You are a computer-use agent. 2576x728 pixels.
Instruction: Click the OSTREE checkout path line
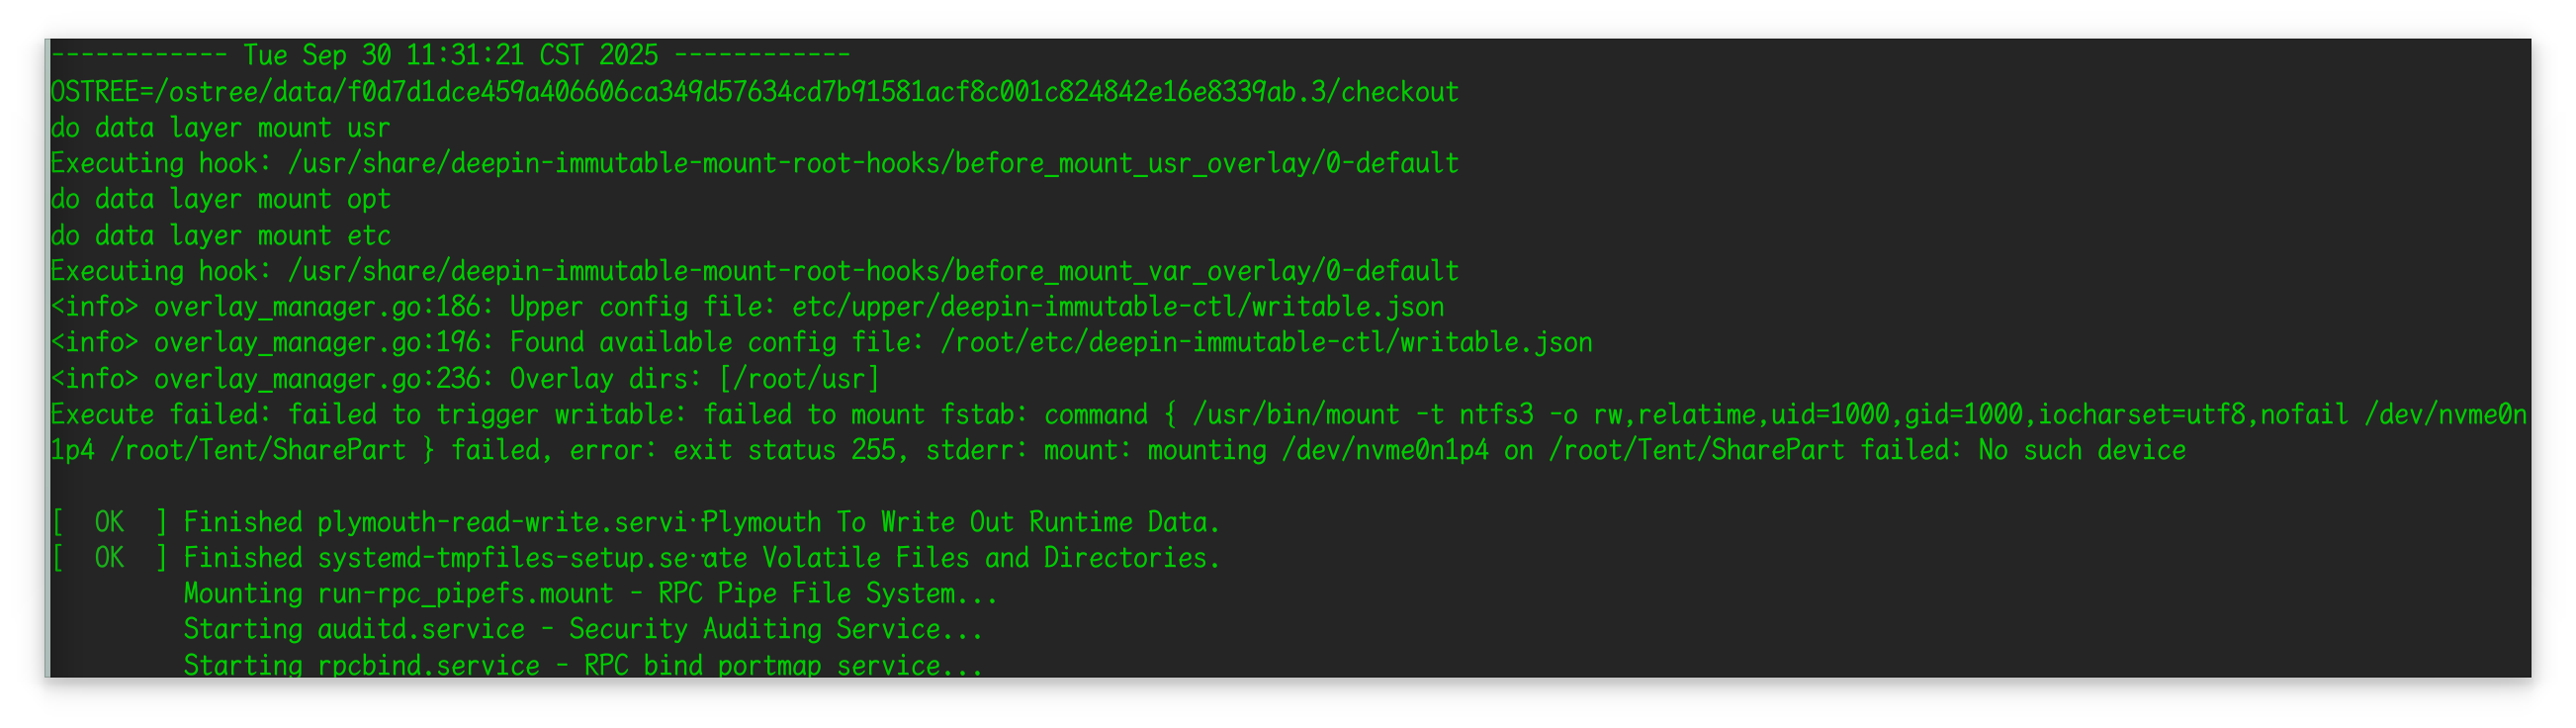755,92
